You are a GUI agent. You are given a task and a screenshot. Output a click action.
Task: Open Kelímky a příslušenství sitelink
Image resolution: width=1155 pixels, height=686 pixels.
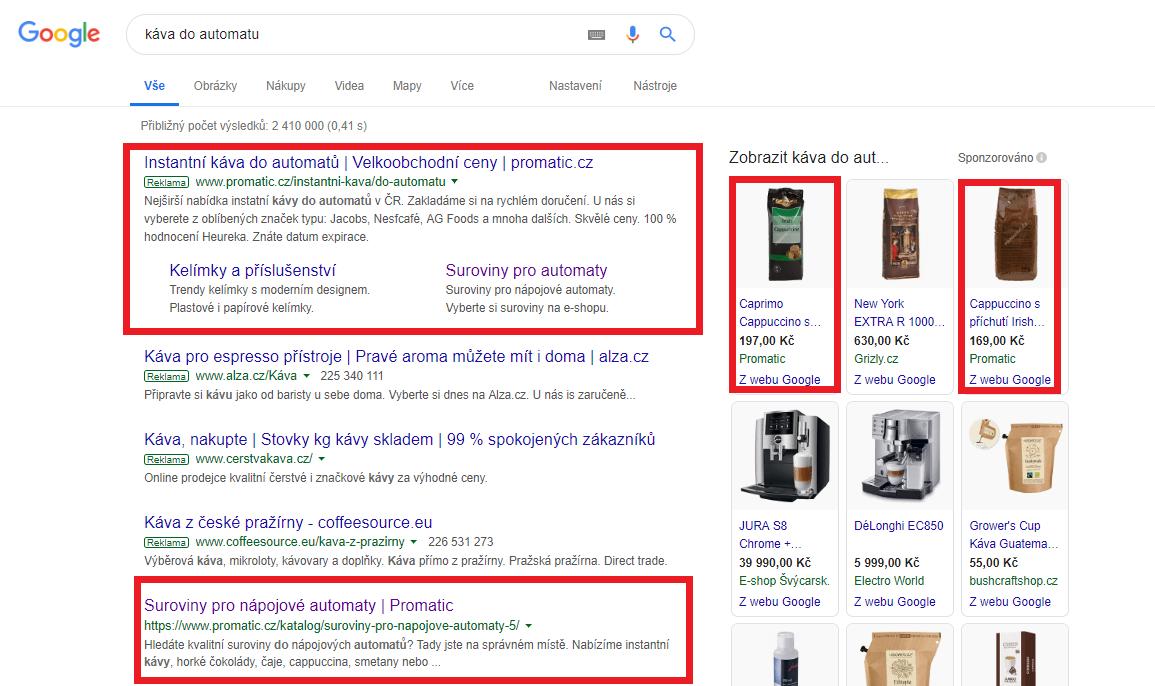[x=253, y=270]
